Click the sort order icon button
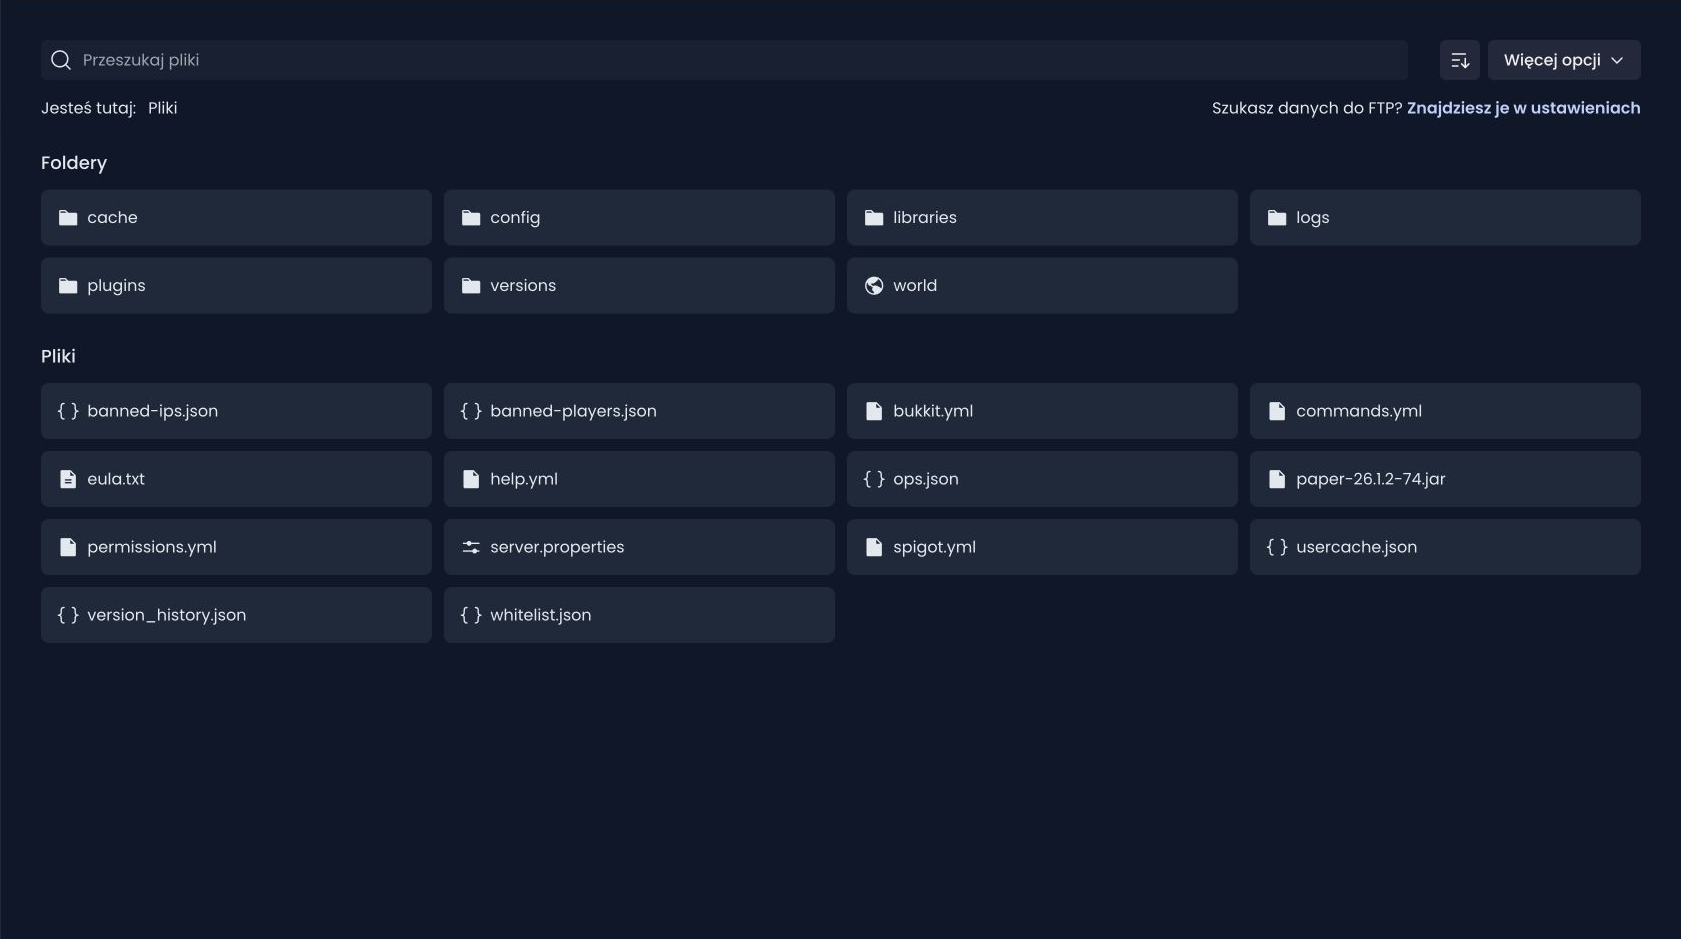The width and height of the screenshot is (1681, 939). point(1459,60)
